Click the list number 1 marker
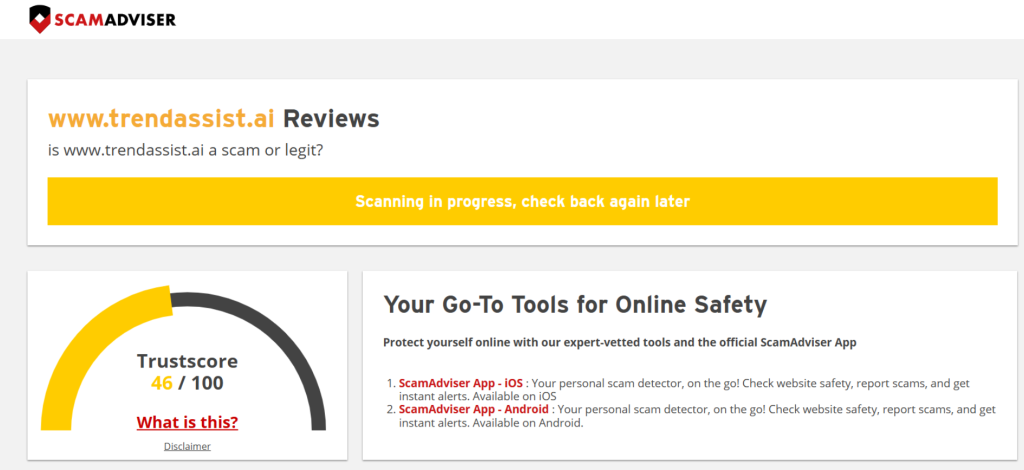 tap(390, 383)
